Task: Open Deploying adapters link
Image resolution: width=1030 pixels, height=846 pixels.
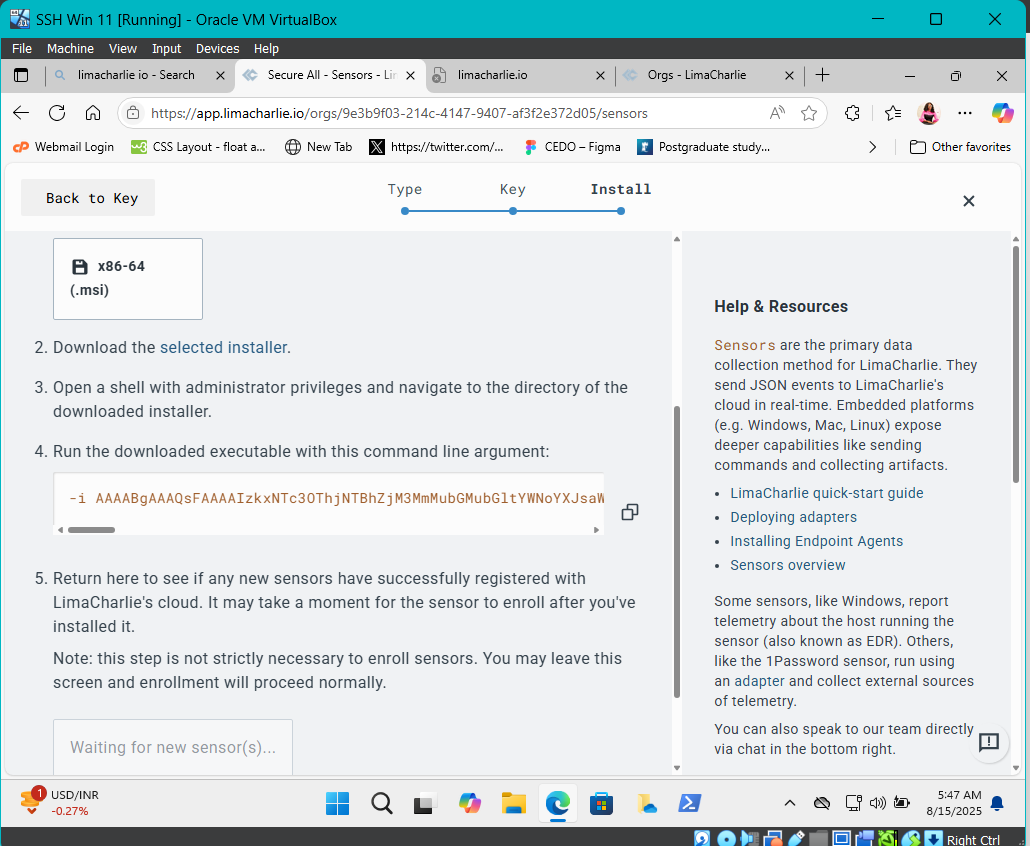Action: tap(794, 518)
